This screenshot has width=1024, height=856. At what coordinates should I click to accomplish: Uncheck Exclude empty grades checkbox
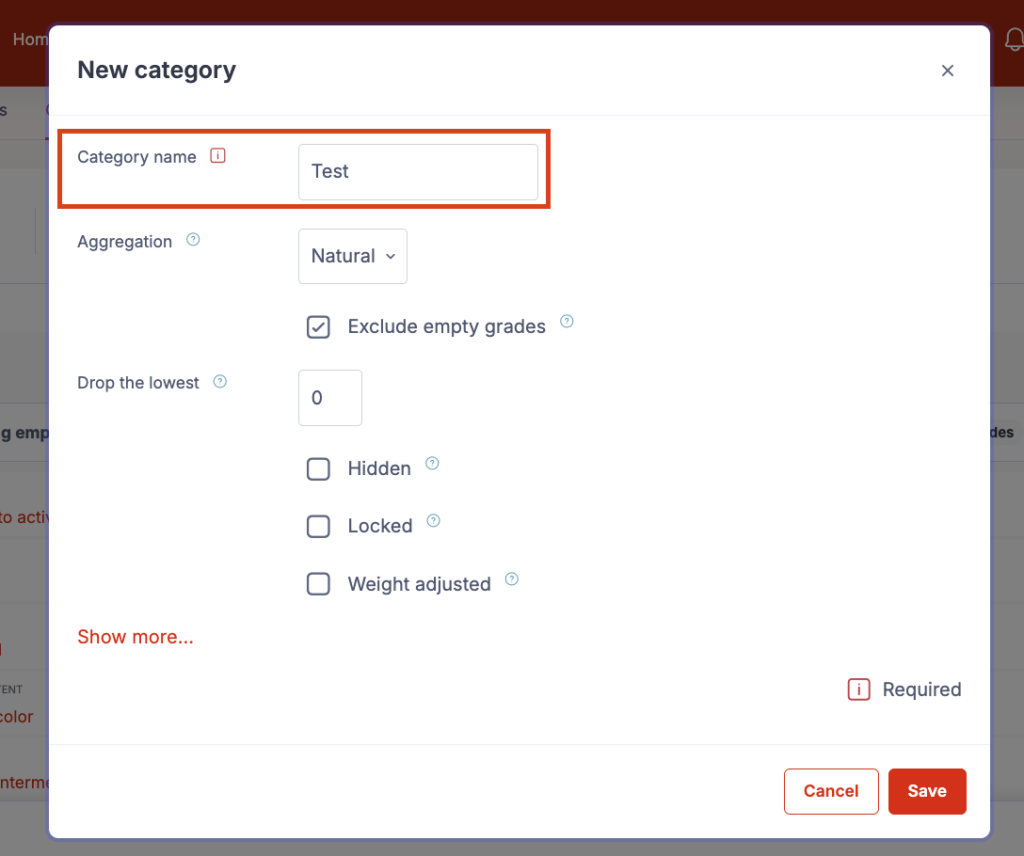click(x=318, y=326)
